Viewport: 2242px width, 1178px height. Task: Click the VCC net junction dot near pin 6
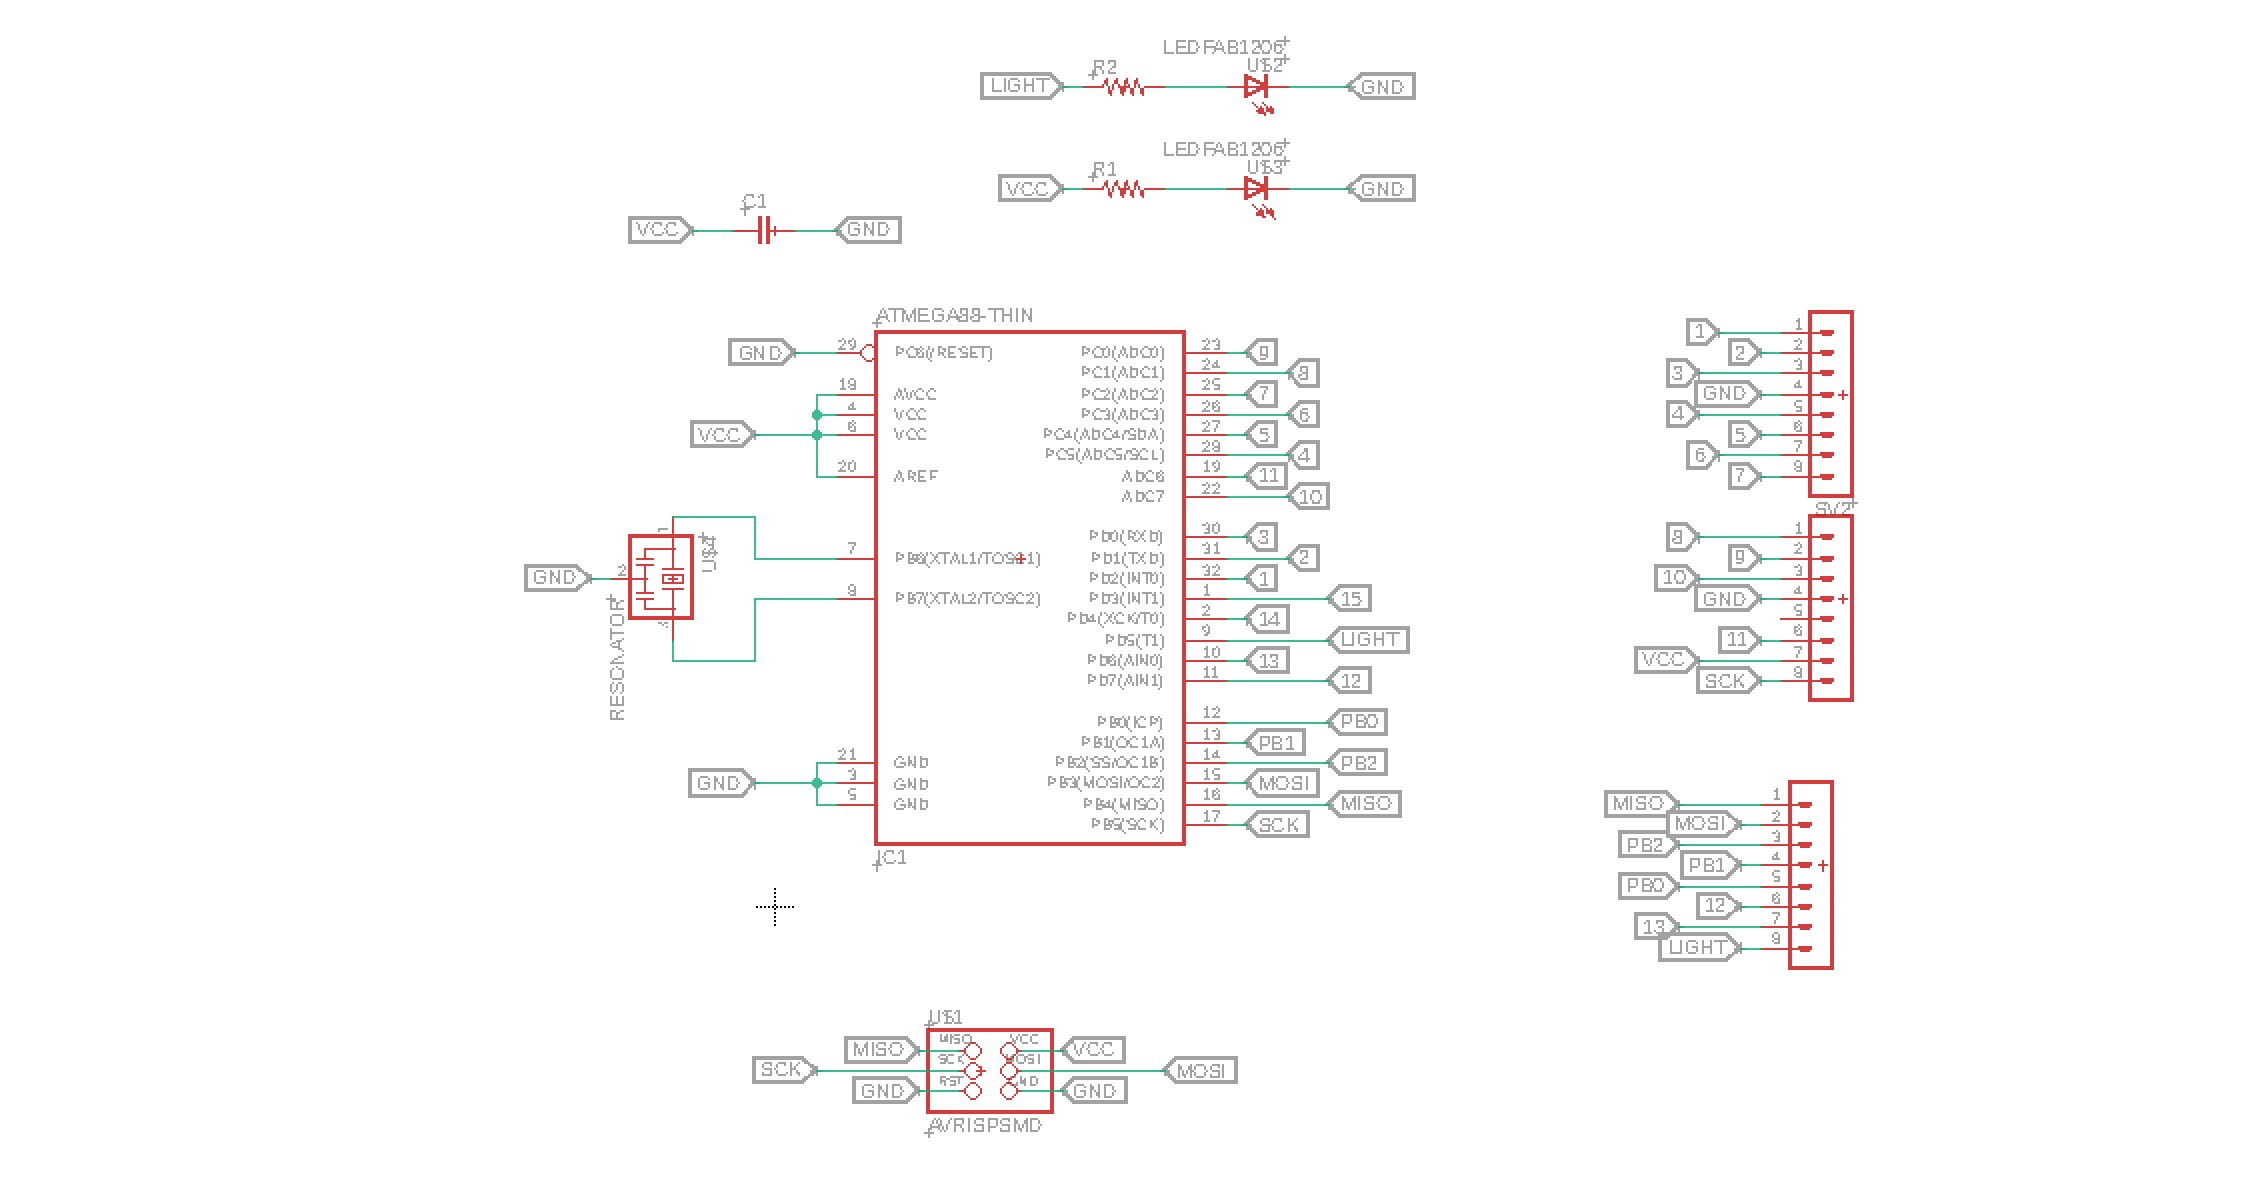click(817, 435)
